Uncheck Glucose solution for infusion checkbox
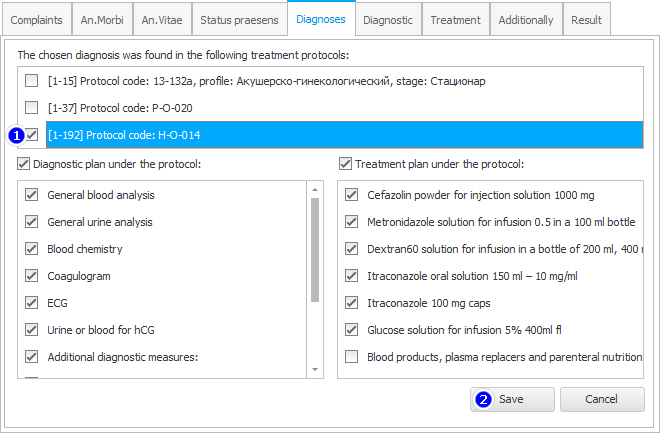The width and height of the screenshot is (660, 433). tap(351, 329)
